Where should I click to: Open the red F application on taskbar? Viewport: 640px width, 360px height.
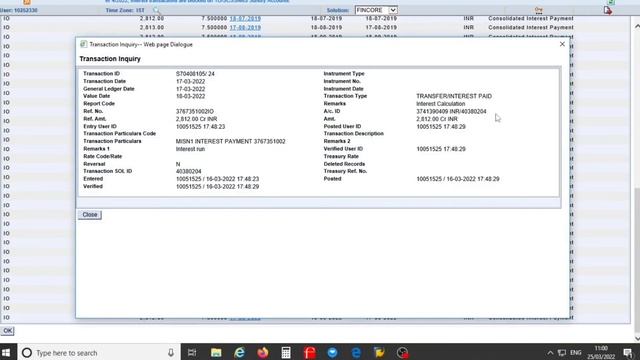309,353
